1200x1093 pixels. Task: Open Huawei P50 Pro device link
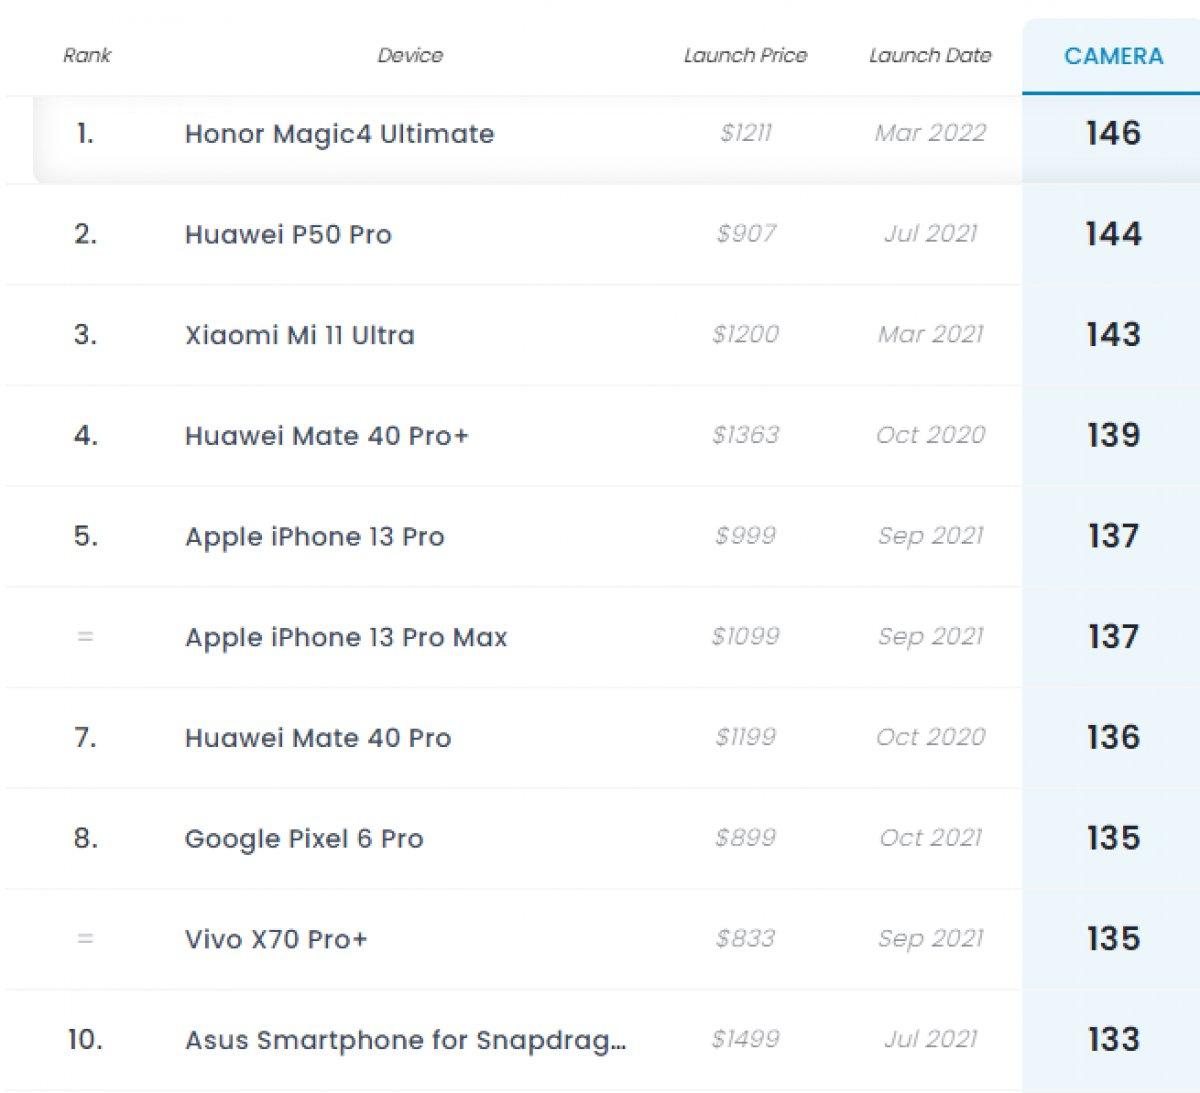(288, 235)
